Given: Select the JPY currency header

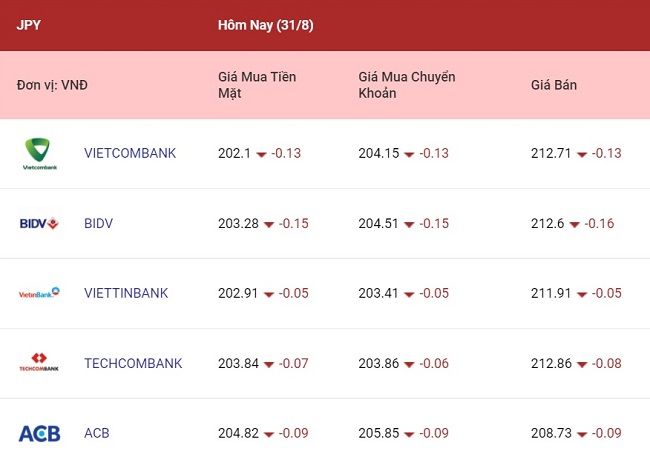Looking at the screenshot, I should (x=29, y=25).
